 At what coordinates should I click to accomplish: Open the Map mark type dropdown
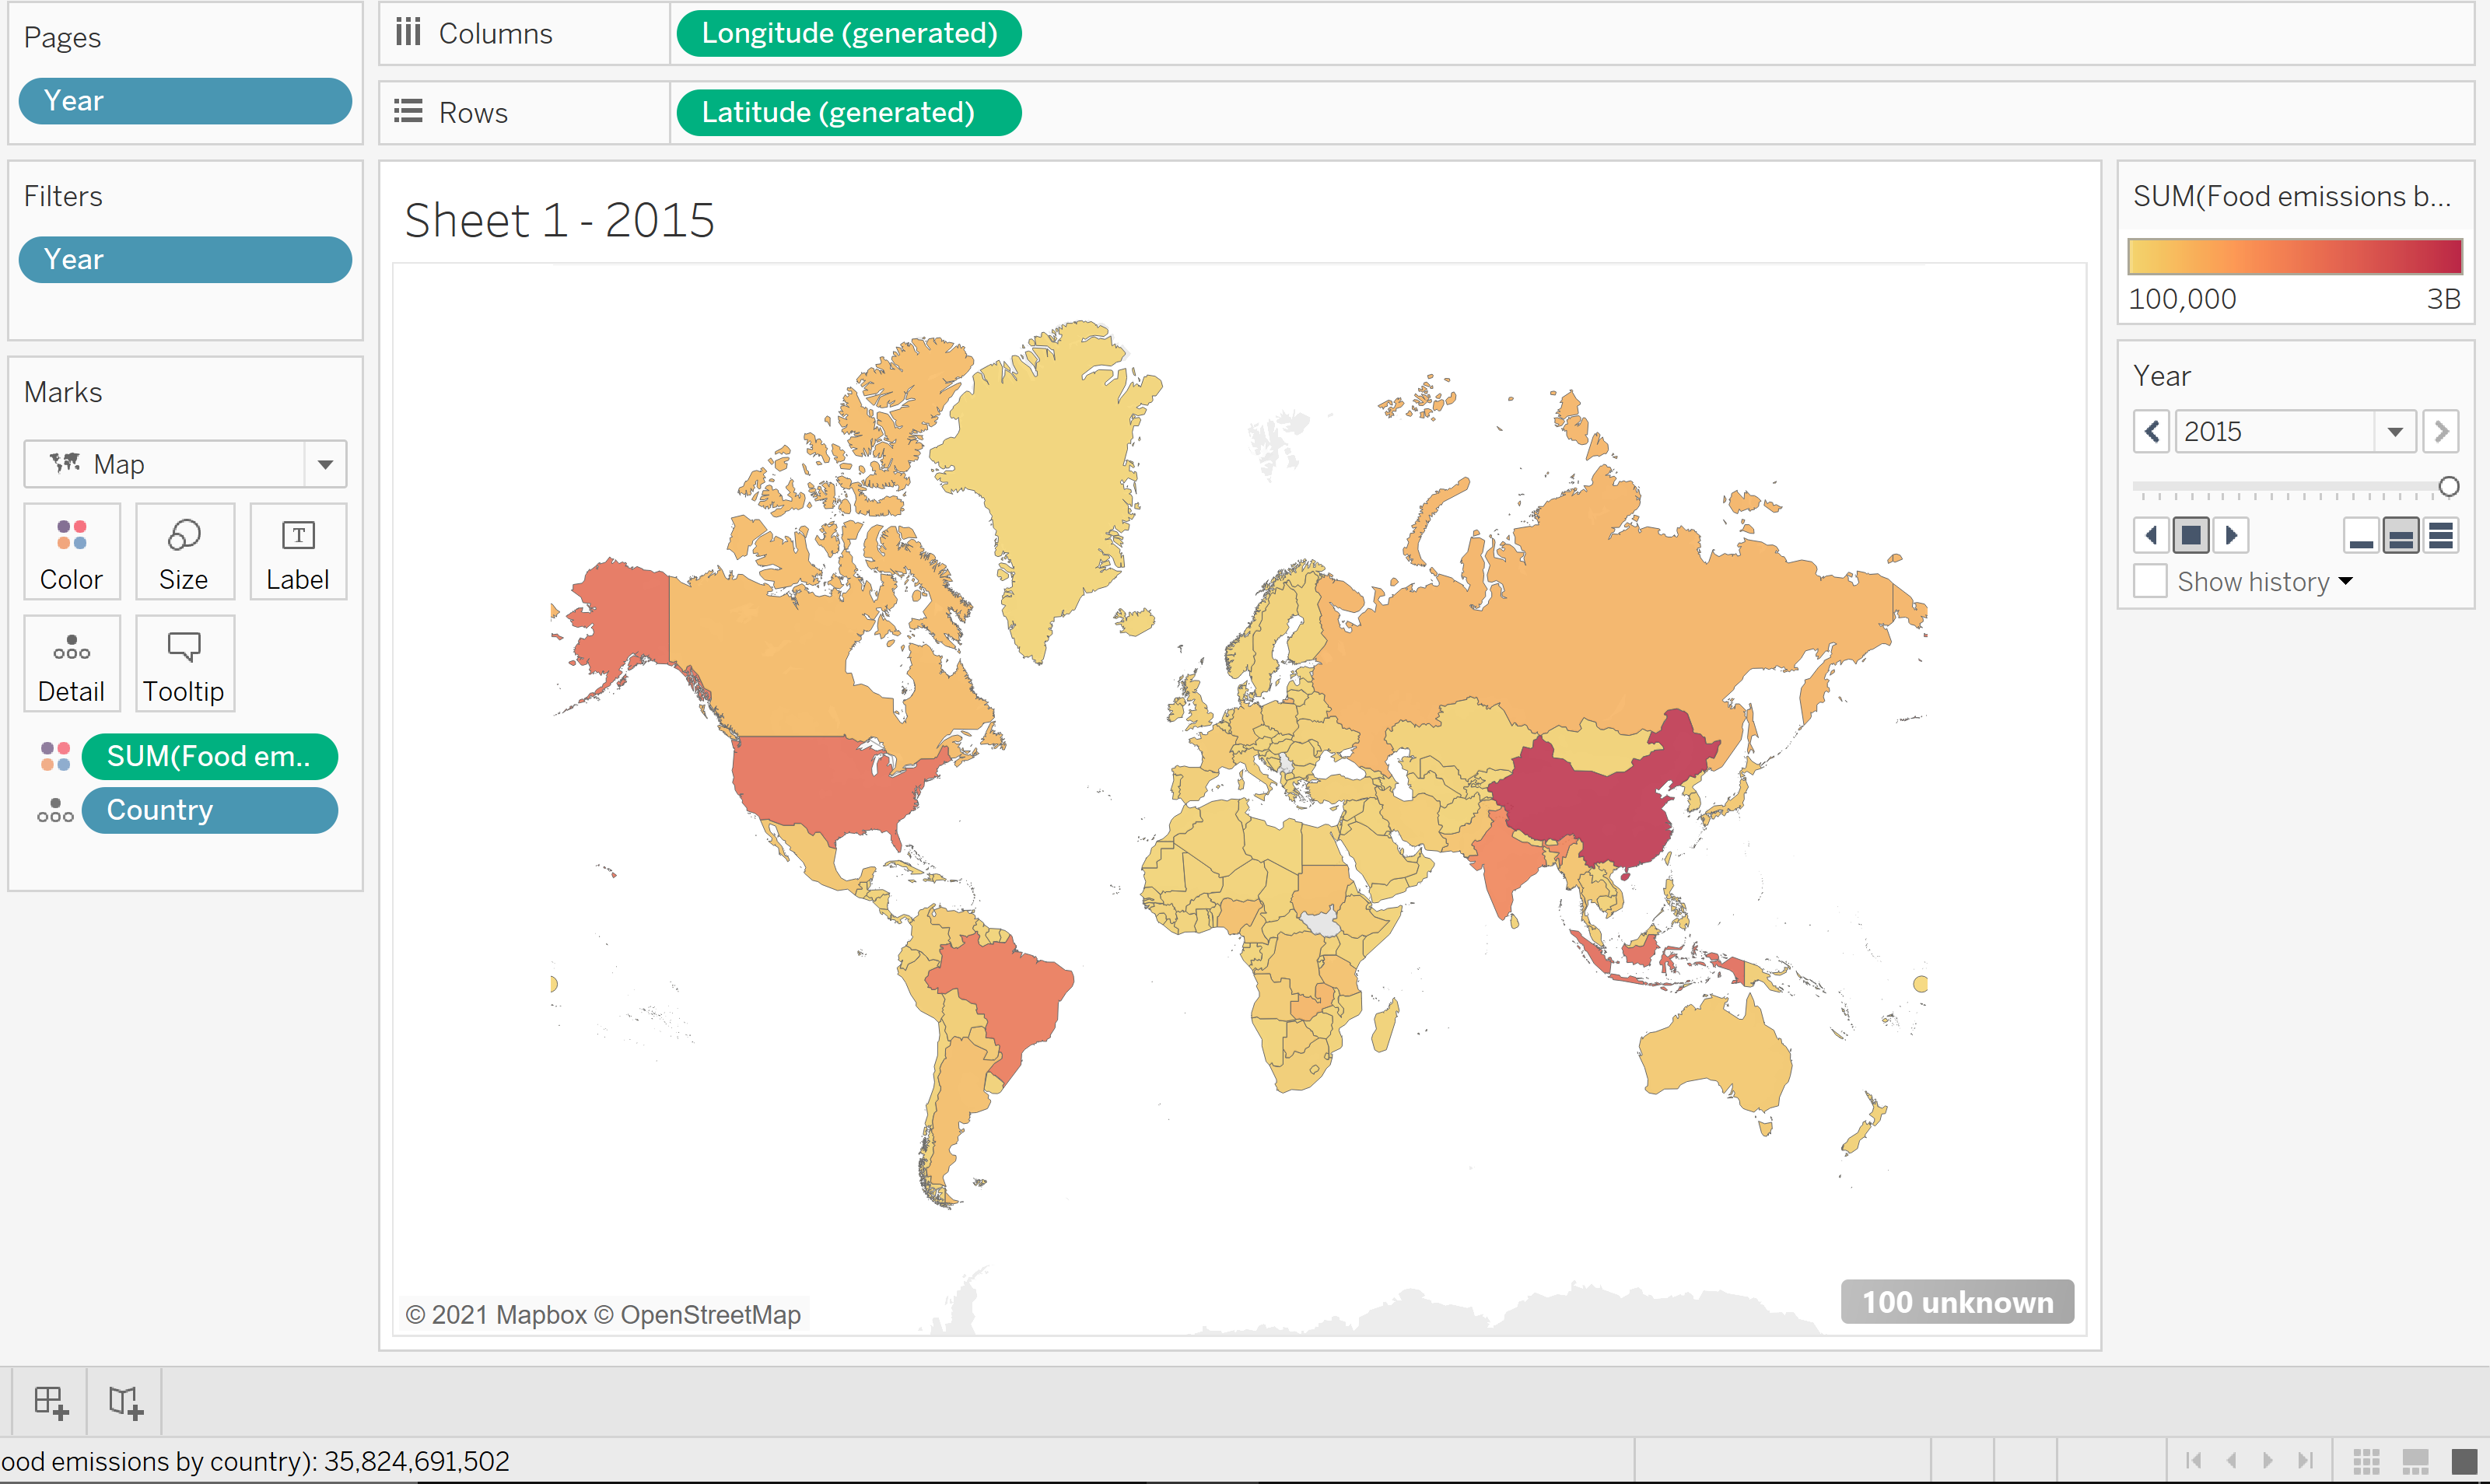tap(325, 464)
